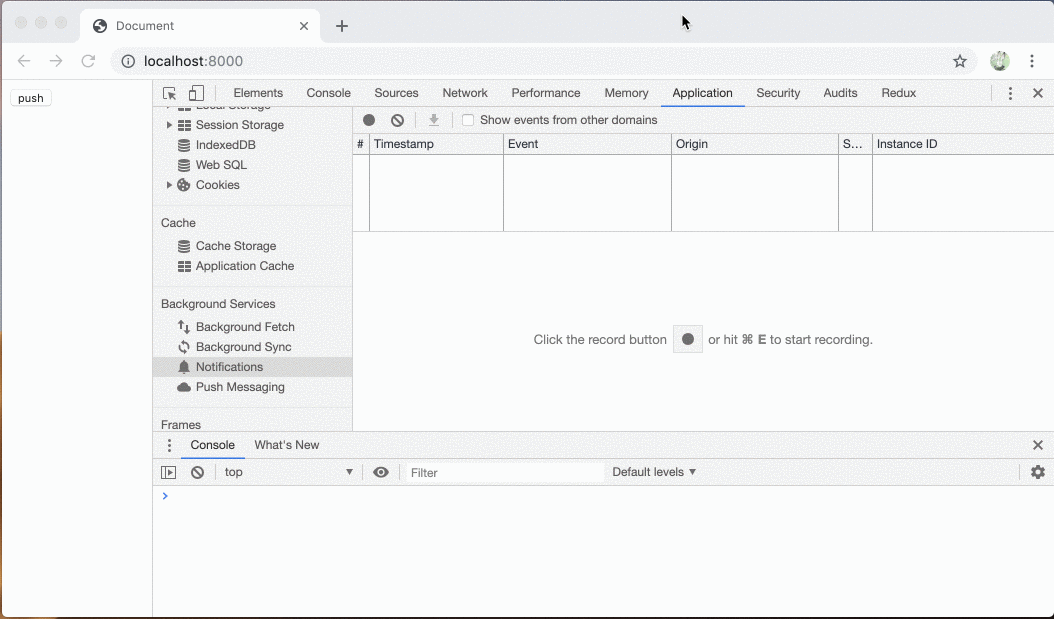View site information icon in address bar
The height and width of the screenshot is (619, 1054).
[x=128, y=61]
